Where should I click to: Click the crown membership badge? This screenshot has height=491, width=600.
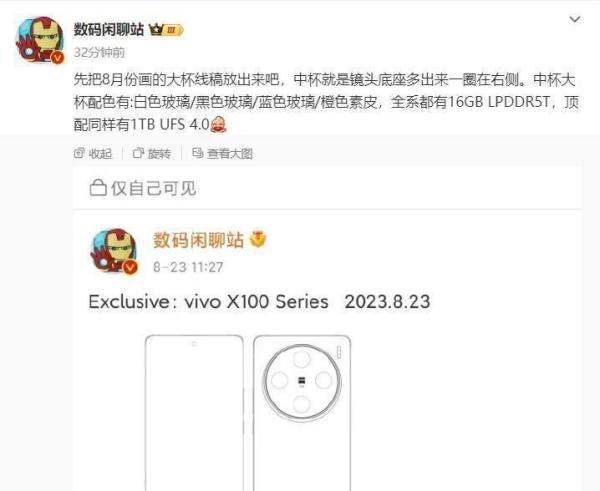coord(166,30)
